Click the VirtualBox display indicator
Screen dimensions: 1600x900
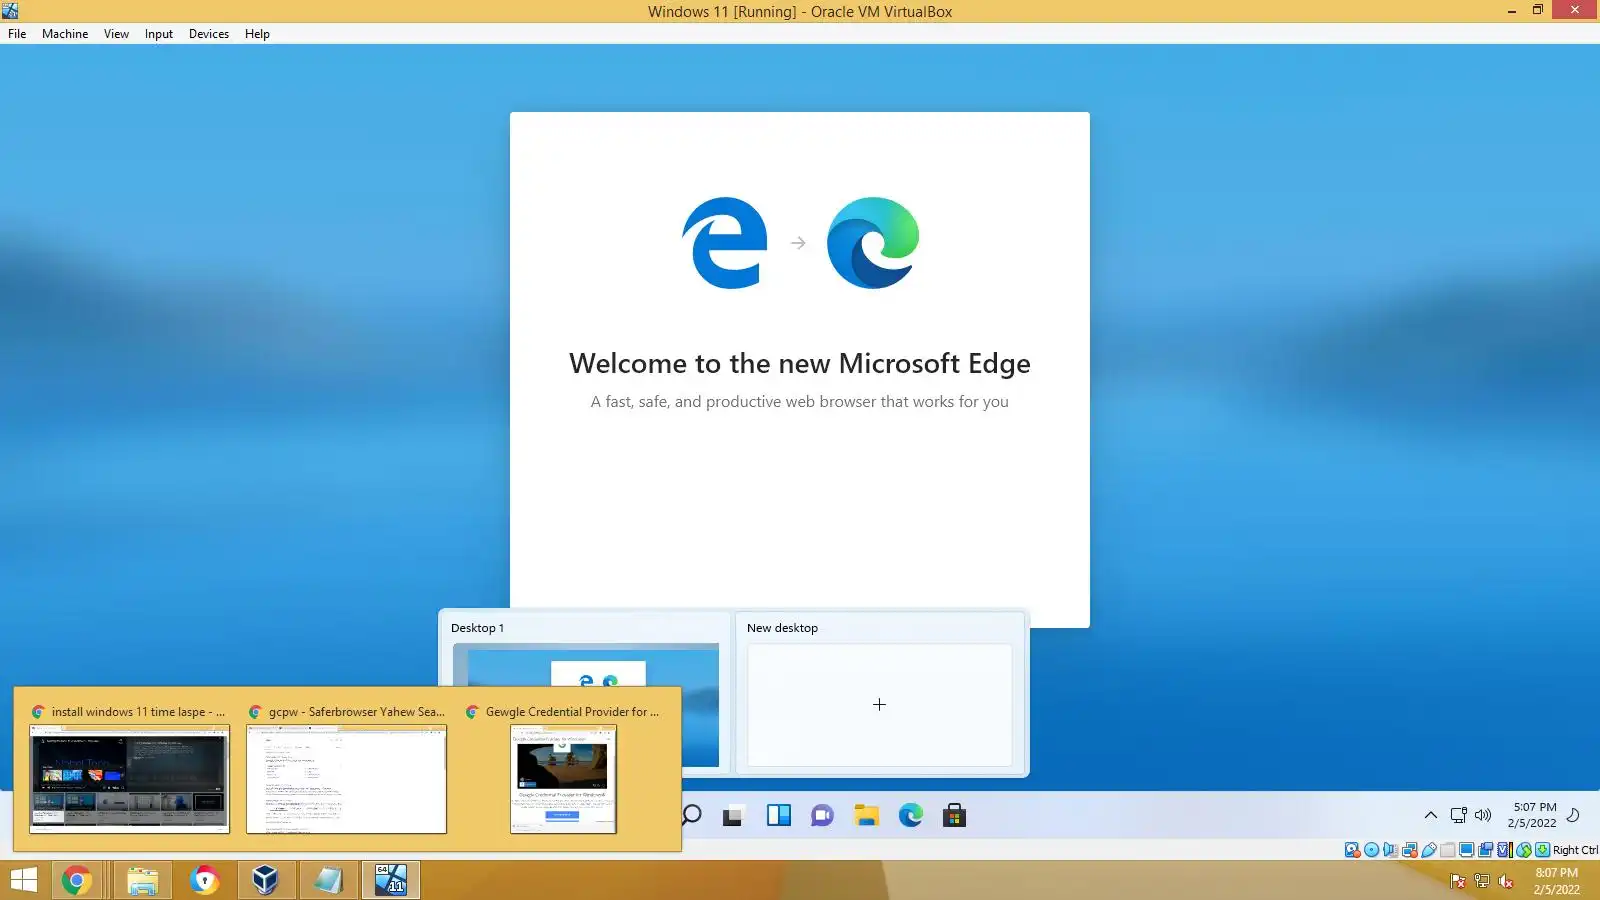(1466, 850)
